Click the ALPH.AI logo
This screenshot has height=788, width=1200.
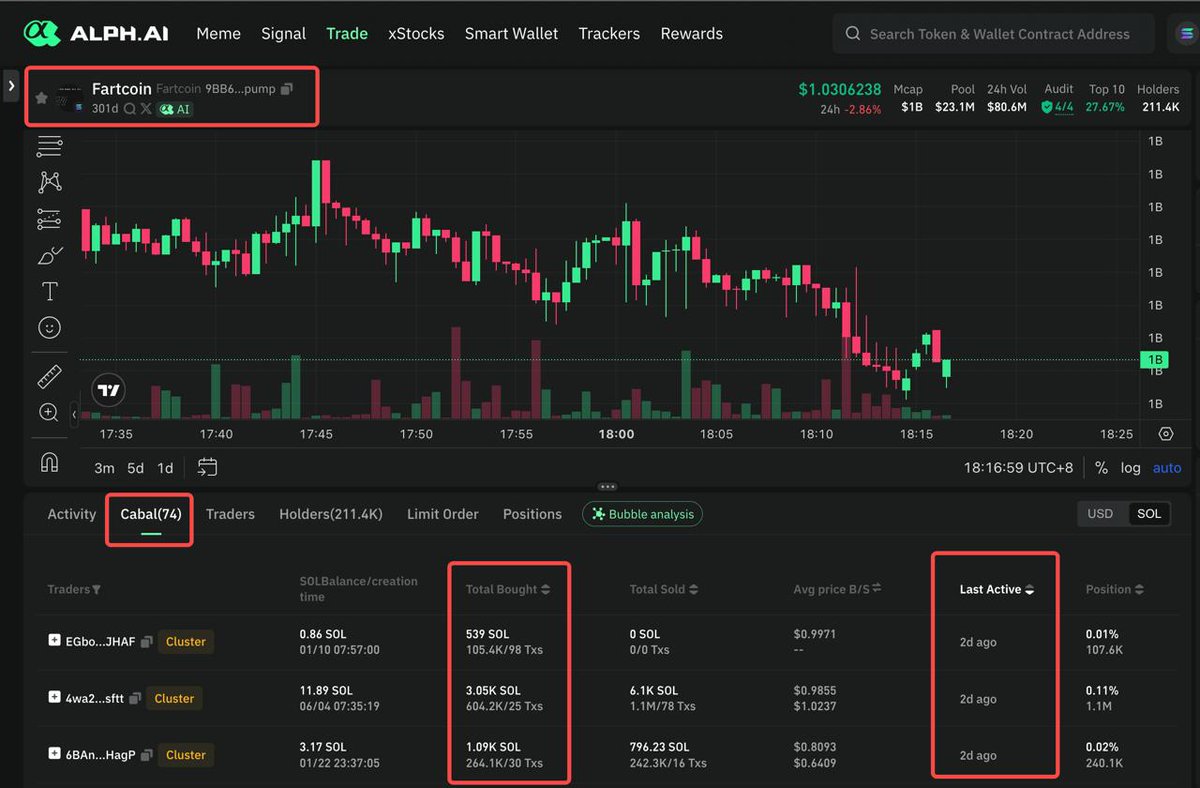click(96, 34)
